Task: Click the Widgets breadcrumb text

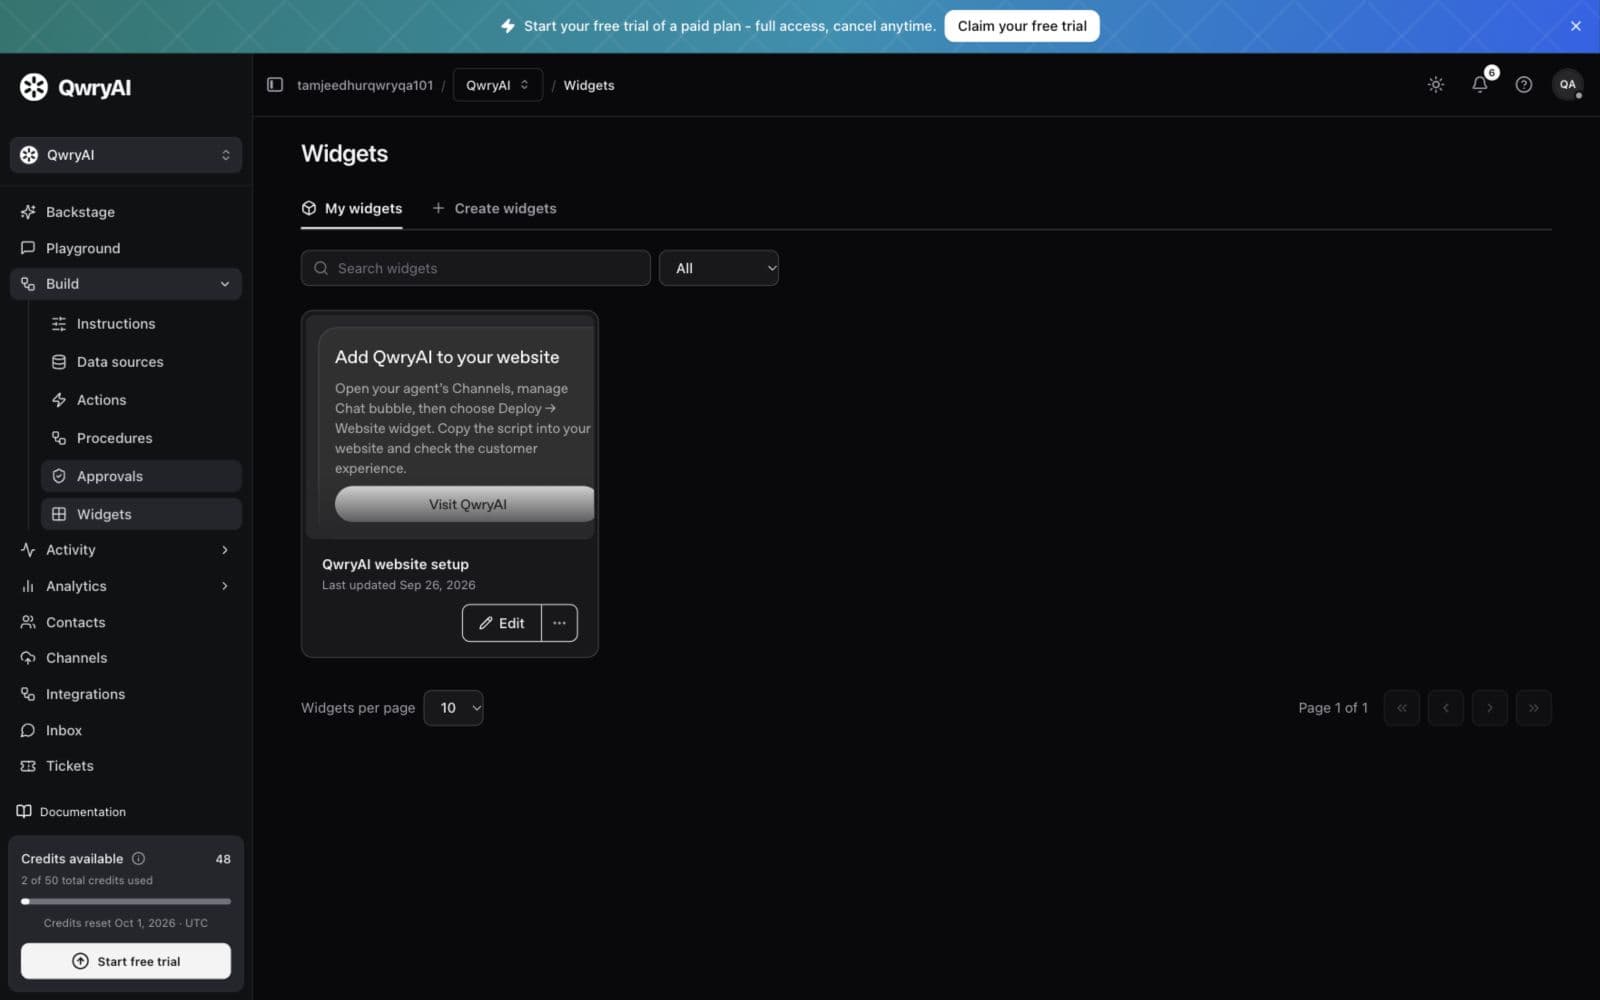Action: pos(589,85)
